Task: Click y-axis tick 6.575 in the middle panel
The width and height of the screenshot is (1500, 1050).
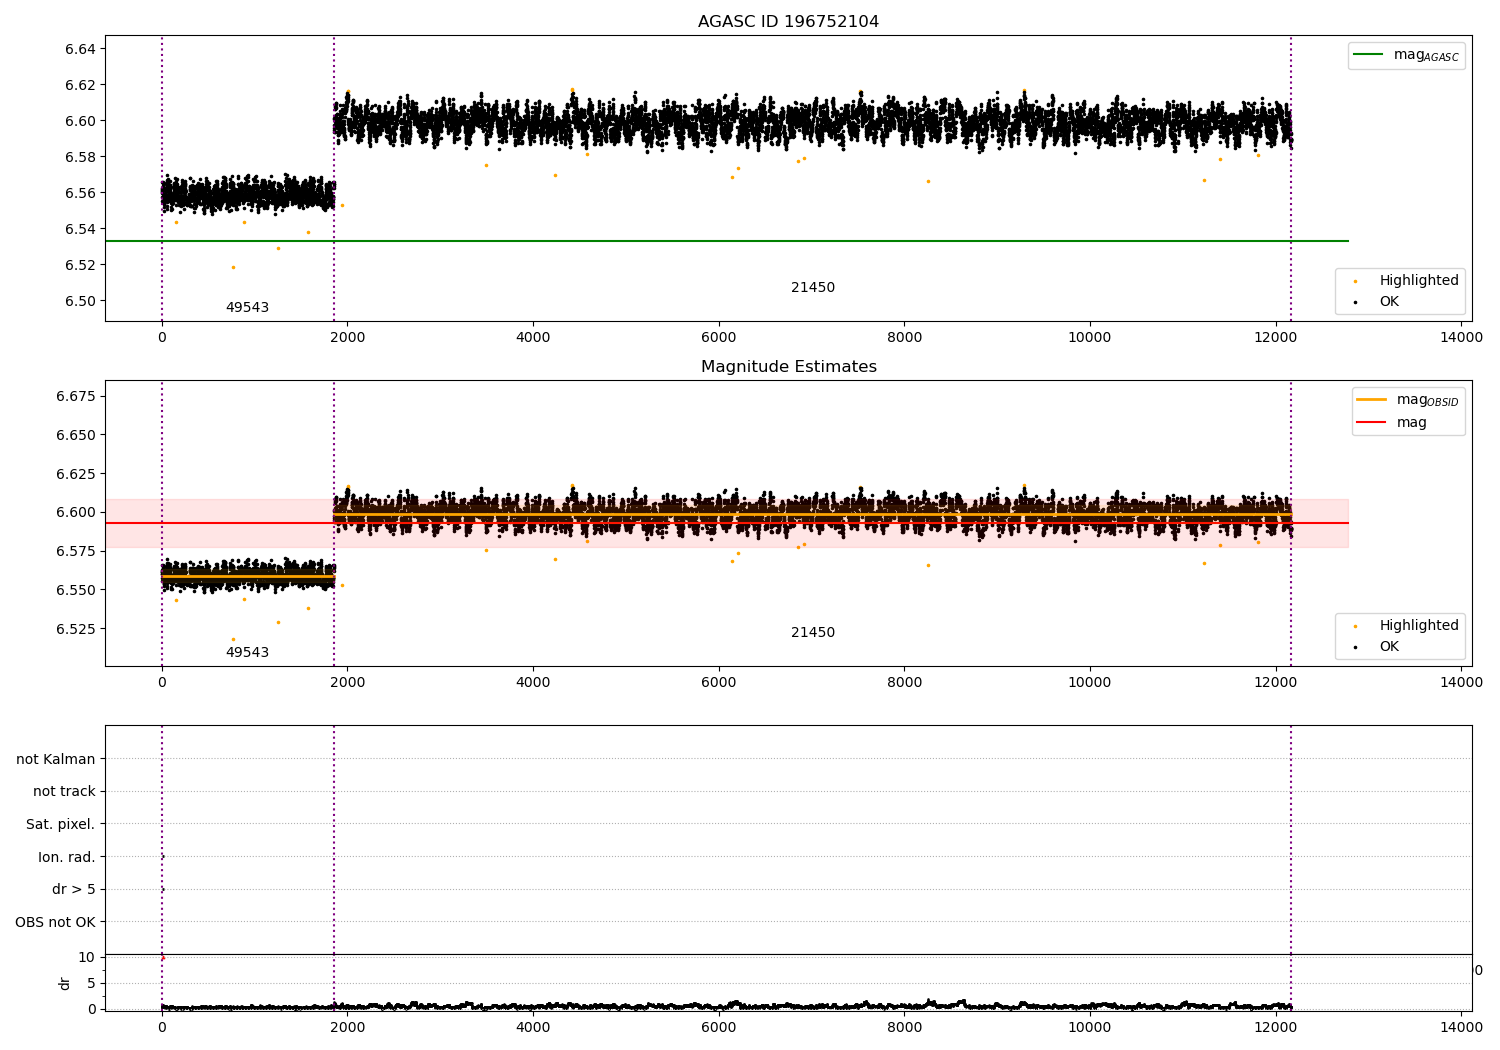Action: pos(76,551)
